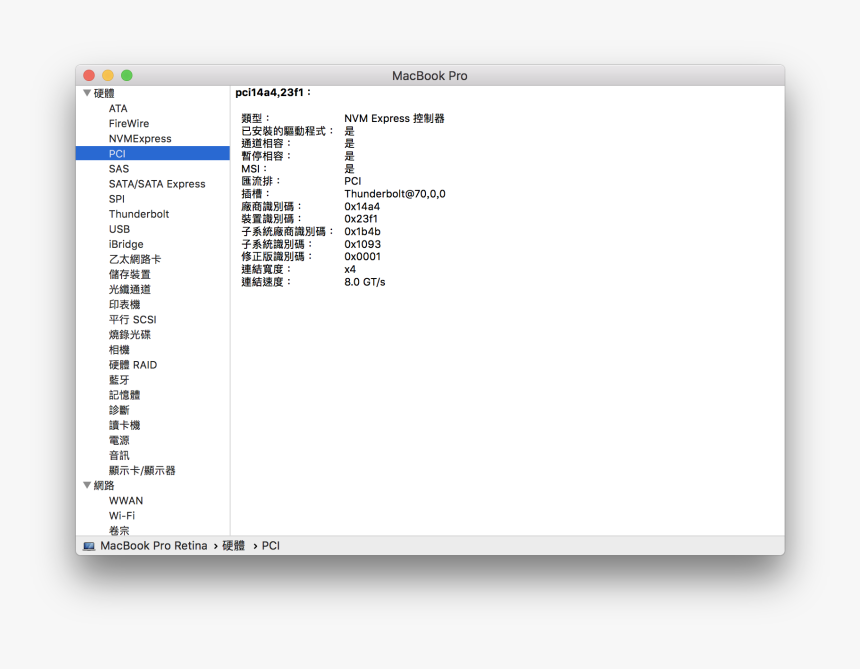Select WWAN under the network section

126,500
